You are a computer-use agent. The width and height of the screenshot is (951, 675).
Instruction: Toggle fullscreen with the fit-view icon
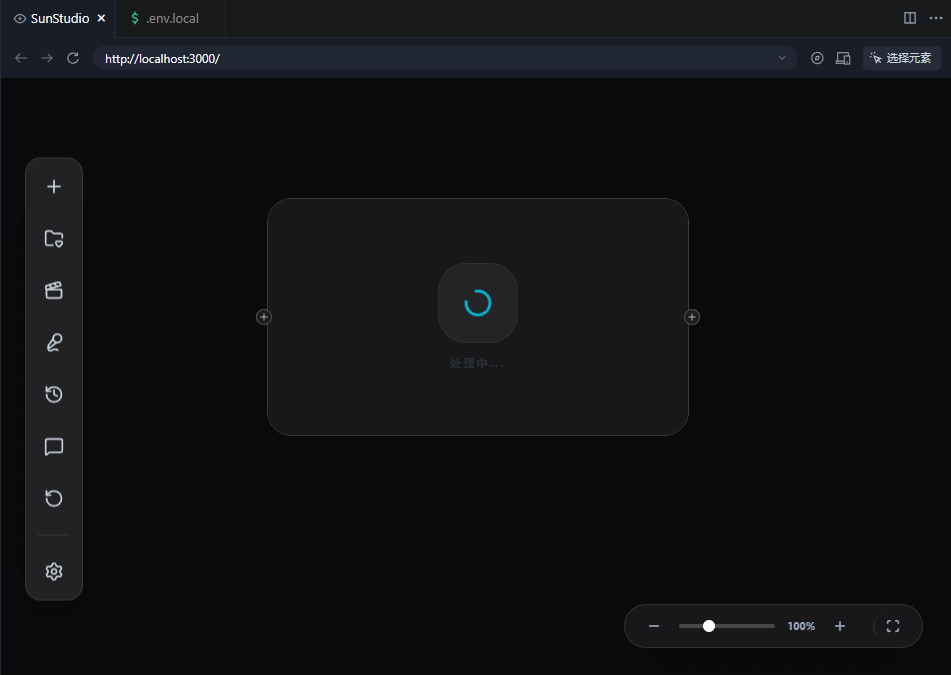[x=893, y=626]
